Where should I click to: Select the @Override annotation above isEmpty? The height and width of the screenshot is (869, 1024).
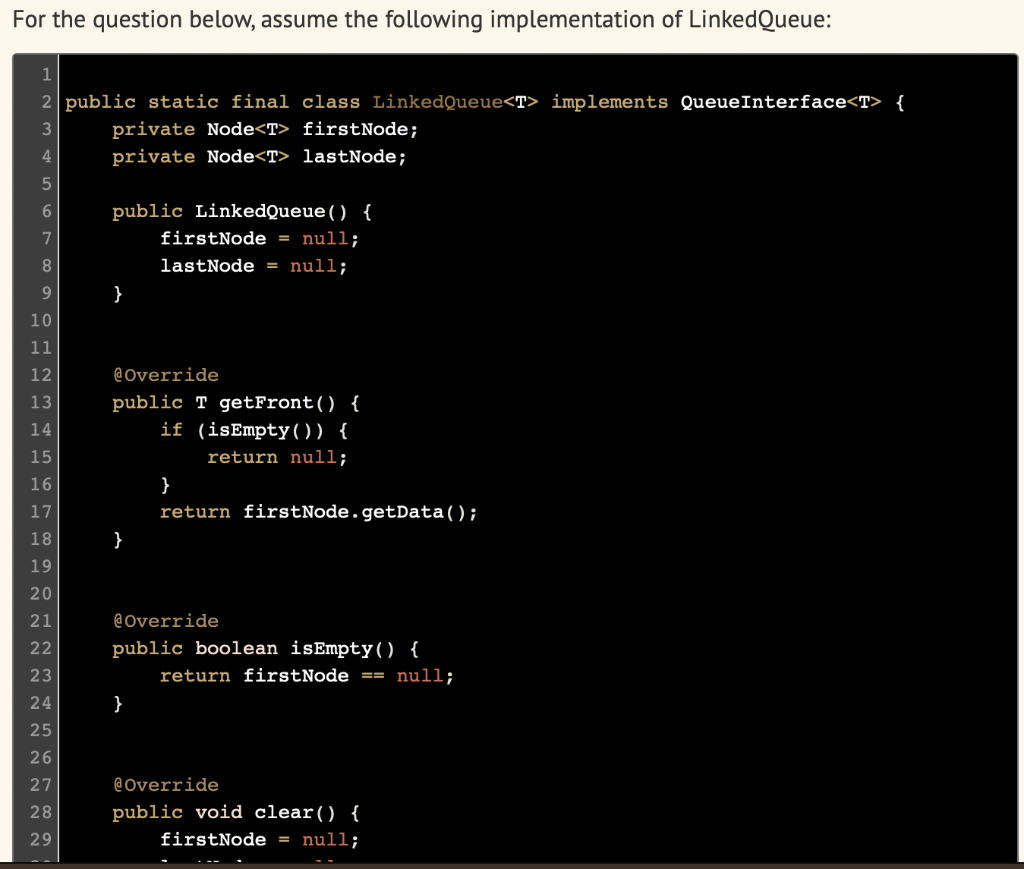tap(165, 620)
